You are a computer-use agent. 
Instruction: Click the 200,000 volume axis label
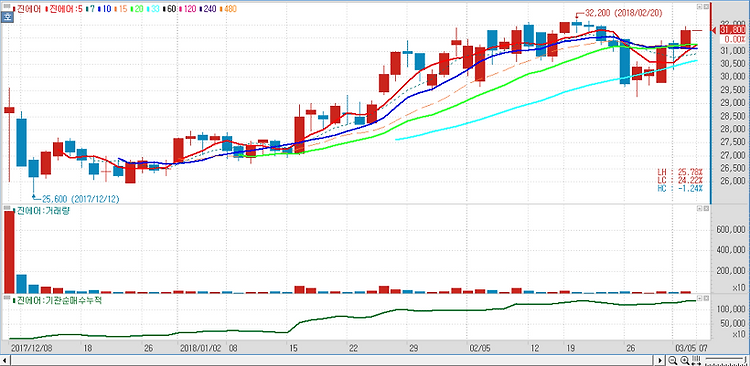[x=730, y=271]
